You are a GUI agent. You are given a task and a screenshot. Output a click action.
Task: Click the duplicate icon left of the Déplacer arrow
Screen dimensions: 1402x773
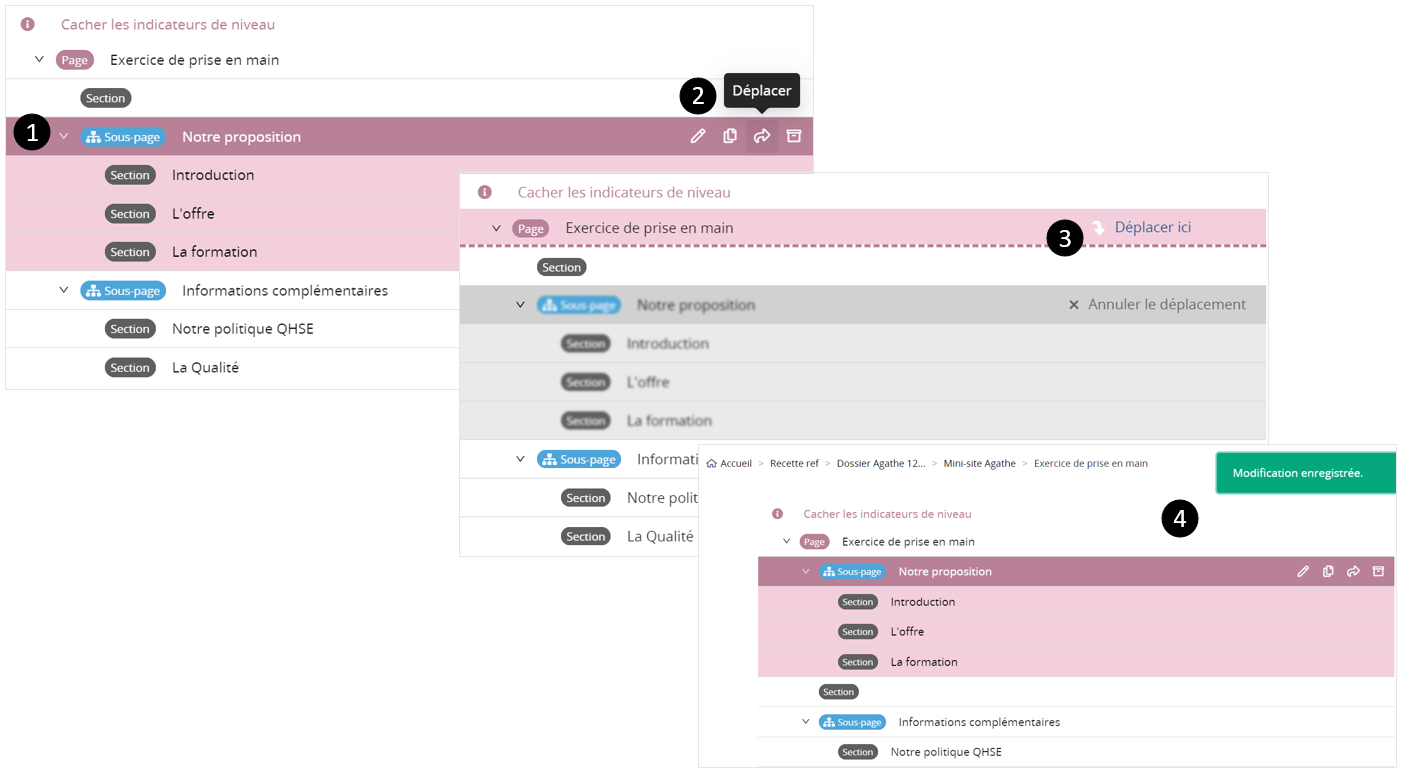point(730,136)
